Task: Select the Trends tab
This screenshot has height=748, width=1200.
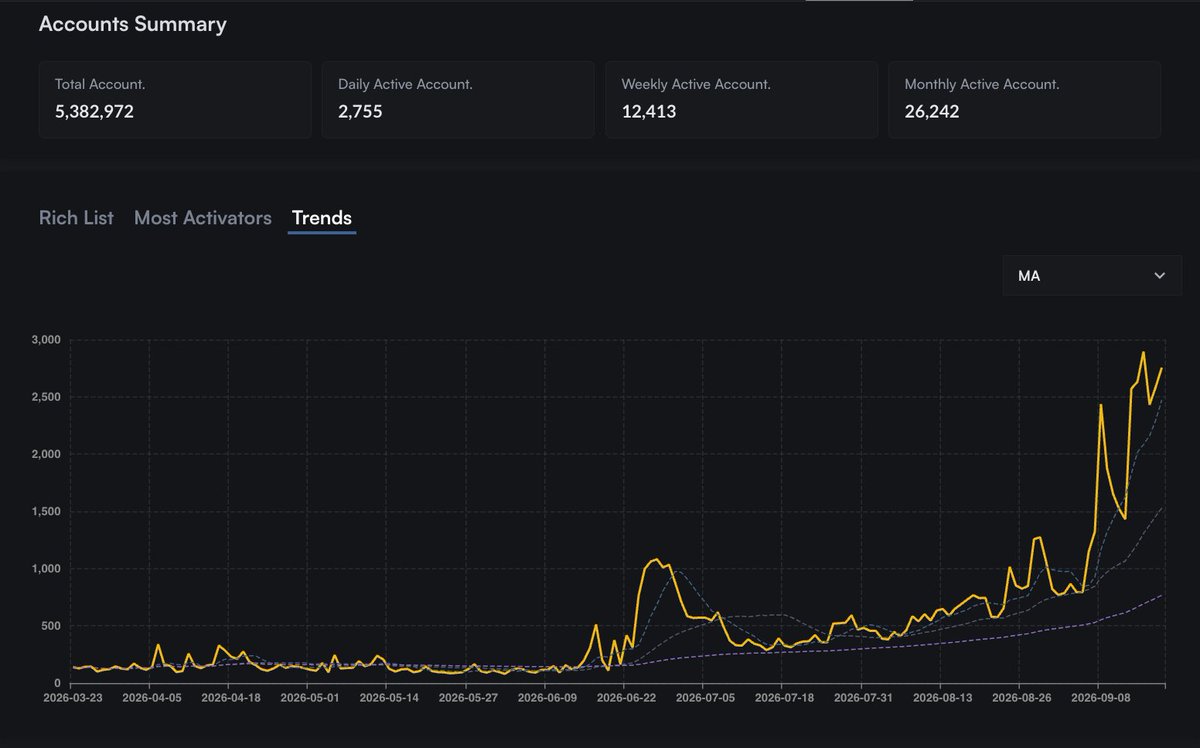Action: 322,218
